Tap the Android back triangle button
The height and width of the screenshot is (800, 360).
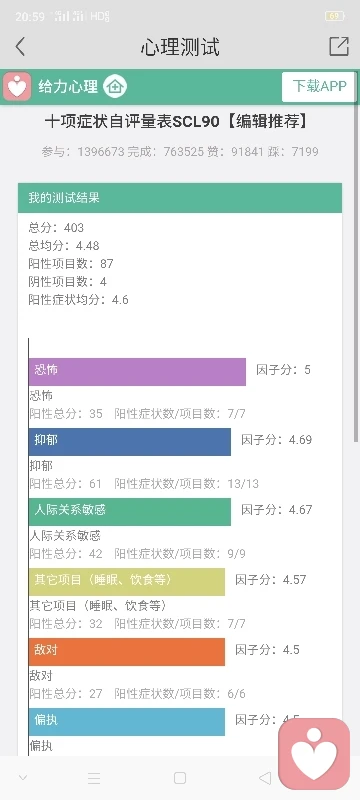(265, 778)
